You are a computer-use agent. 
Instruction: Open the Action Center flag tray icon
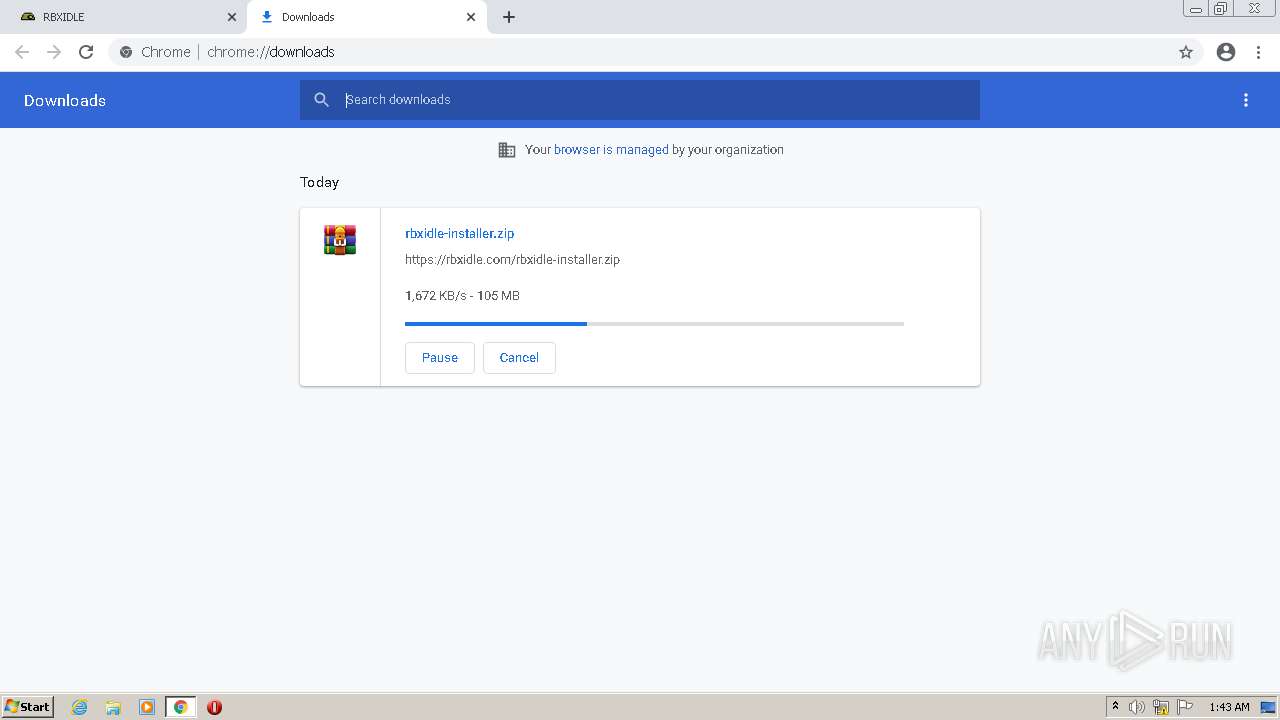1185,707
